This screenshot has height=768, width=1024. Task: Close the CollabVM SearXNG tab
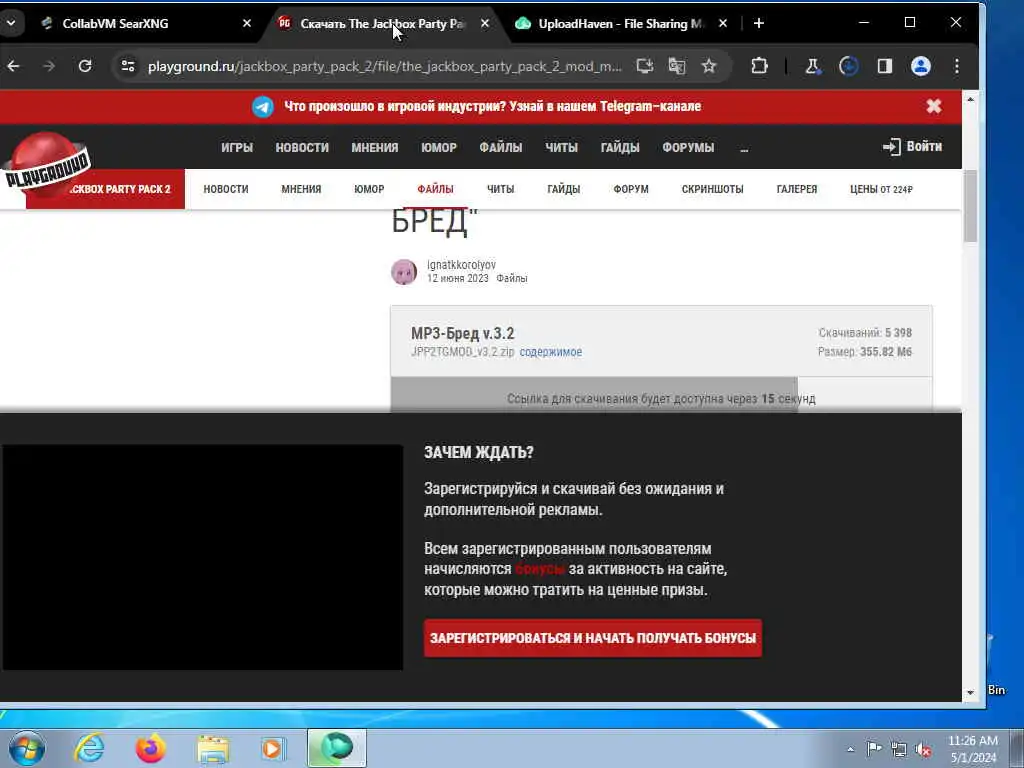coord(247,24)
